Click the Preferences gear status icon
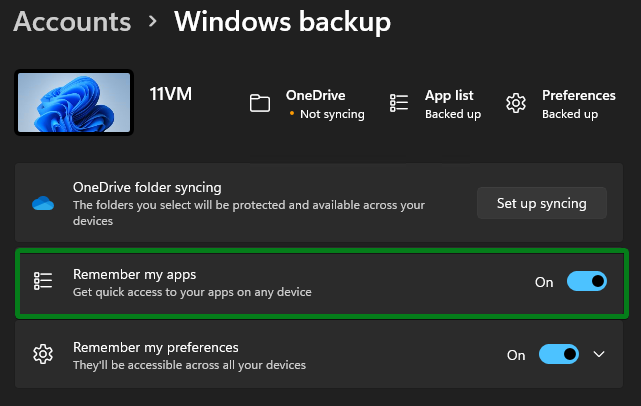The width and height of the screenshot is (641, 406). [516, 103]
